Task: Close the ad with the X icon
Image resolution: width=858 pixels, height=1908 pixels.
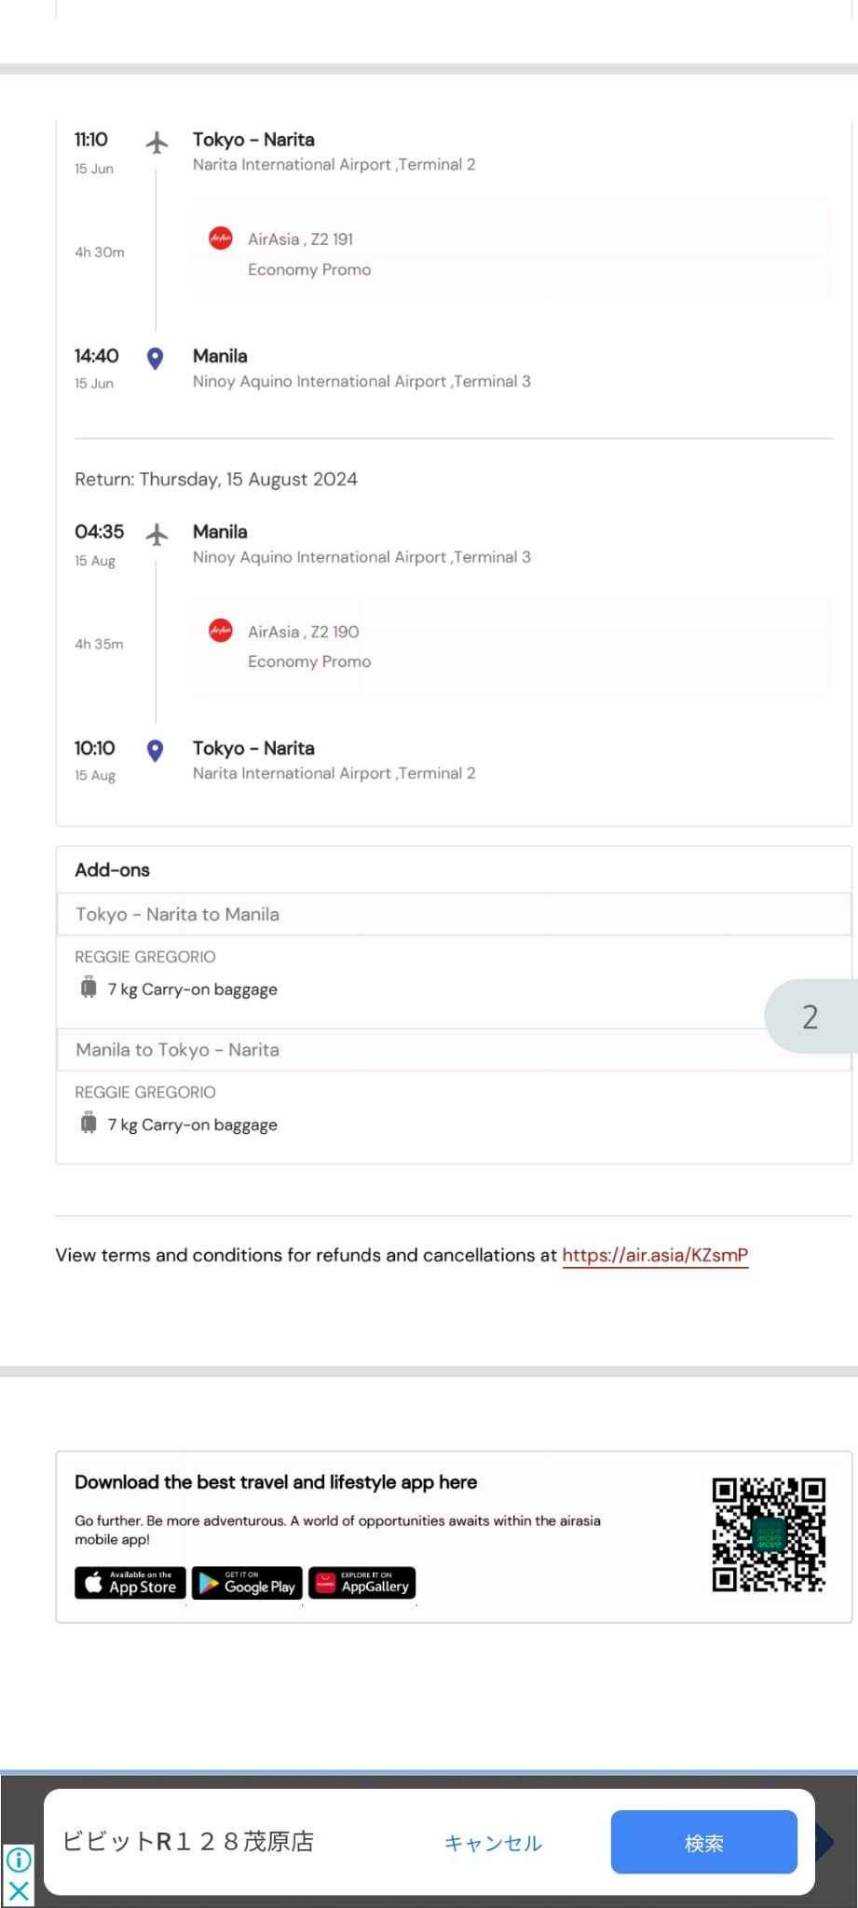Action: pyautogui.click(x=18, y=1890)
